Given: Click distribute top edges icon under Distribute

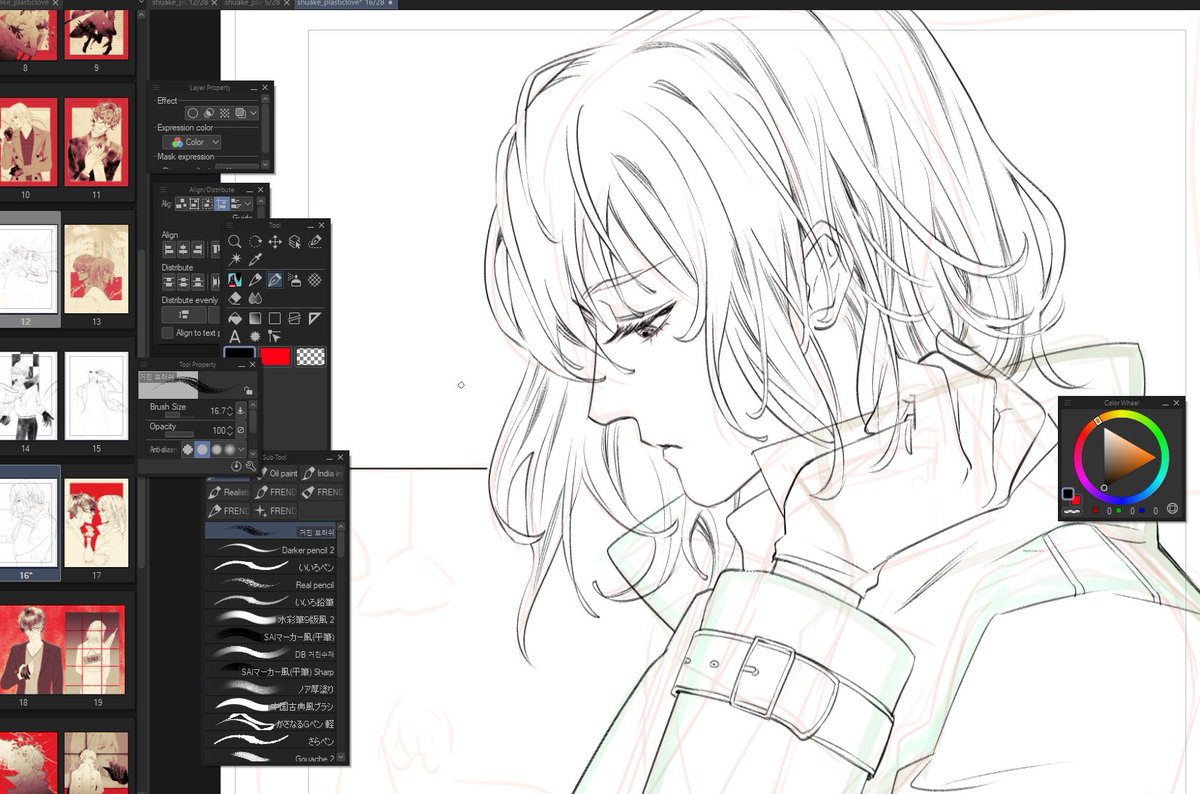Looking at the screenshot, I should [169, 282].
